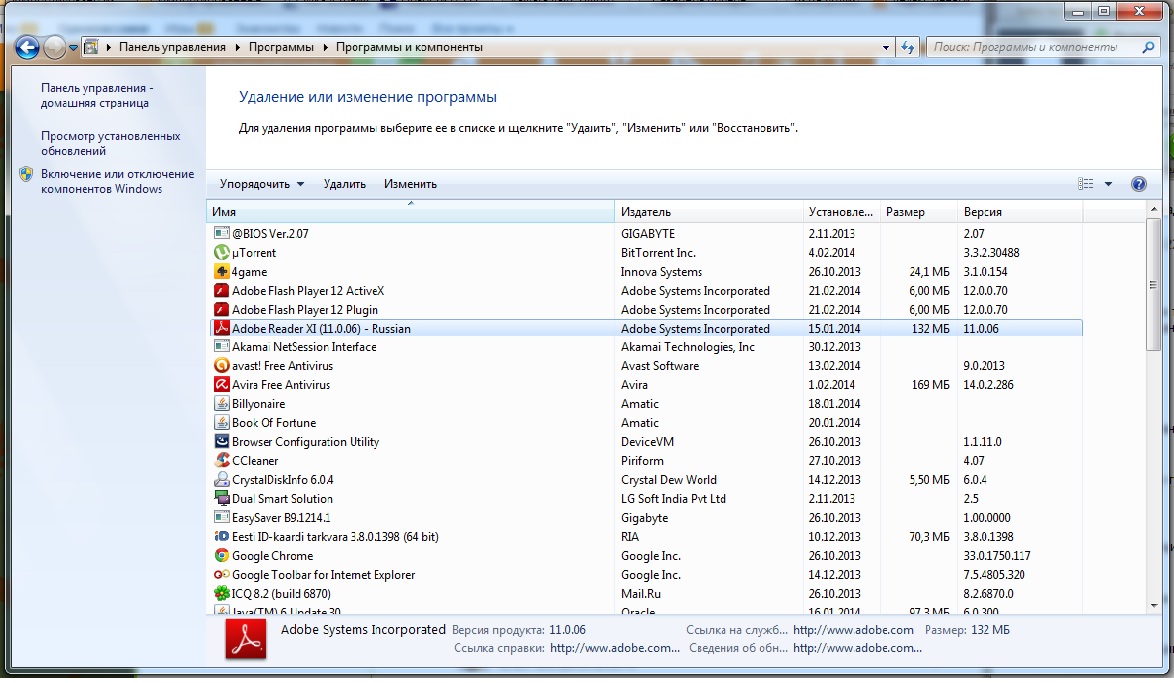Click the CrystalDiskInfo 6.0.4 icon

(221, 479)
